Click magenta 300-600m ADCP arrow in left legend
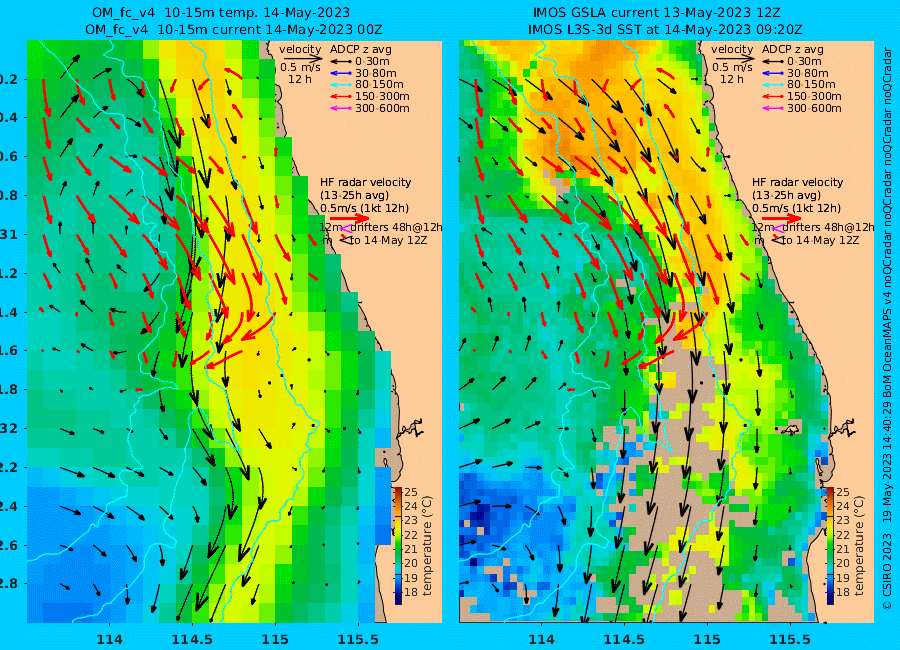The height and width of the screenshot is (650, 900). [x=341, y=108]
